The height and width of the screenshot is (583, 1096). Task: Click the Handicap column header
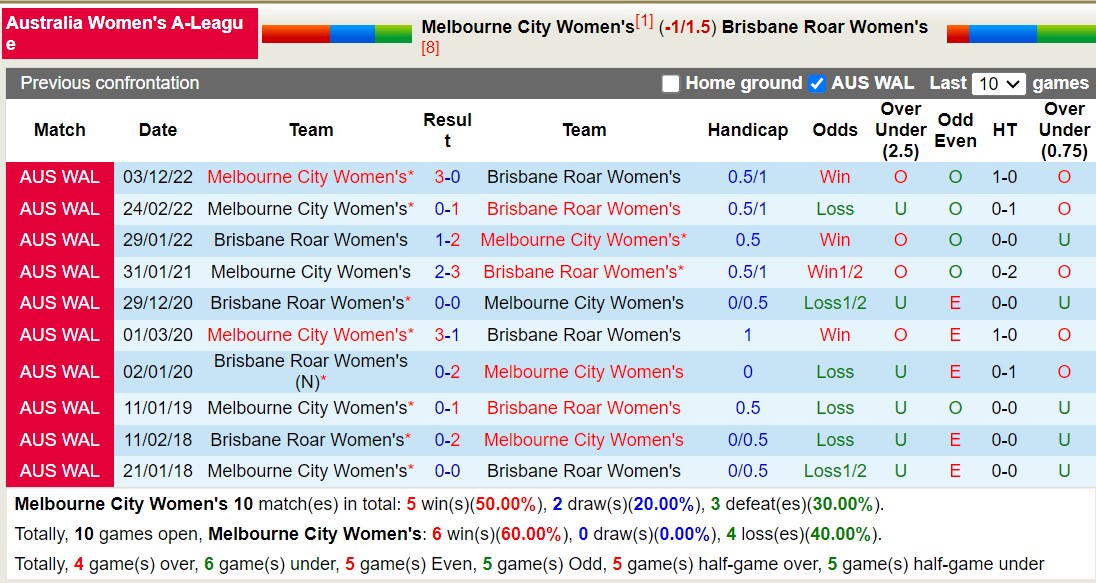pyautogui.click(x=747, y=129)
